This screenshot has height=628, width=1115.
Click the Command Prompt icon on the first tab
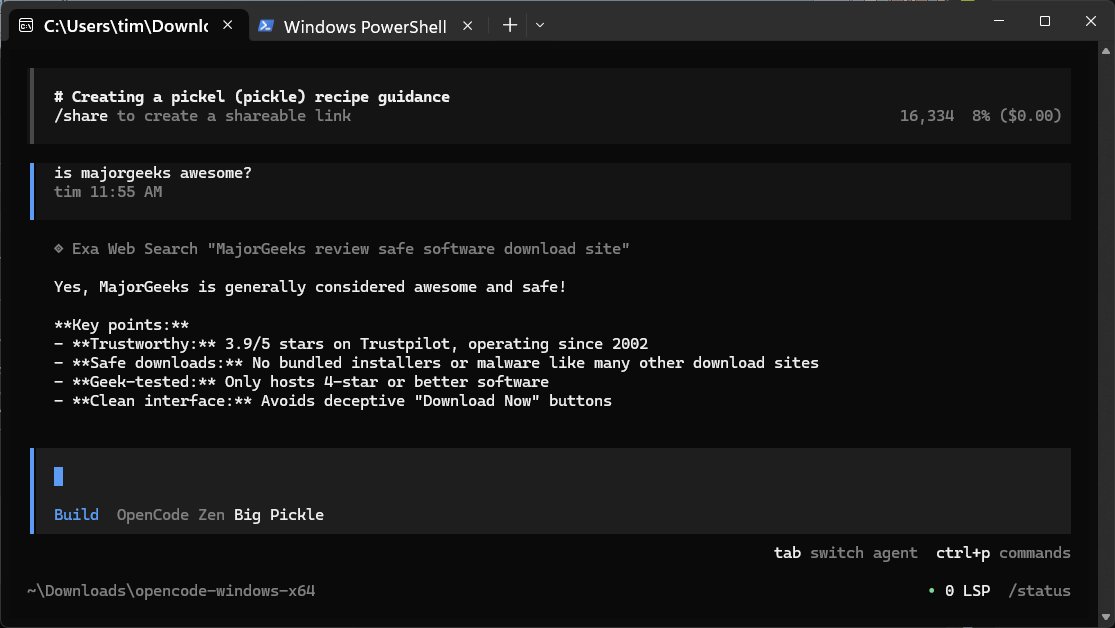pyautogui.click(x=27, y=26)
